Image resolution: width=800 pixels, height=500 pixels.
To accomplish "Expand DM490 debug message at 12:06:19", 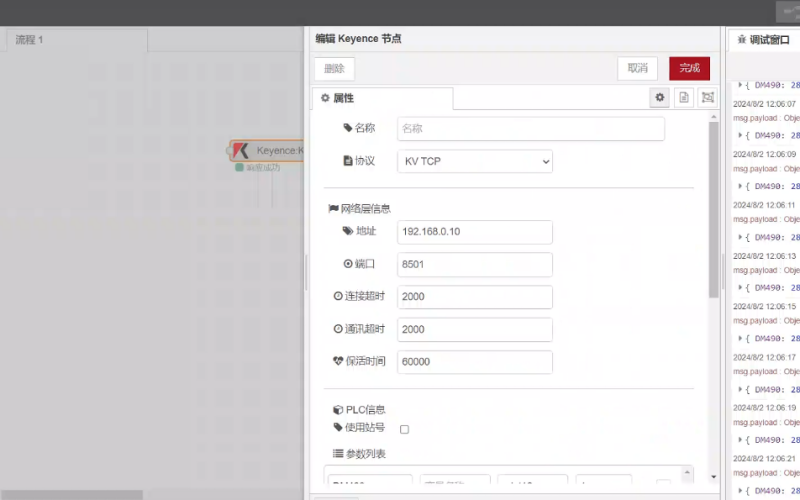I will coord(741,440).
